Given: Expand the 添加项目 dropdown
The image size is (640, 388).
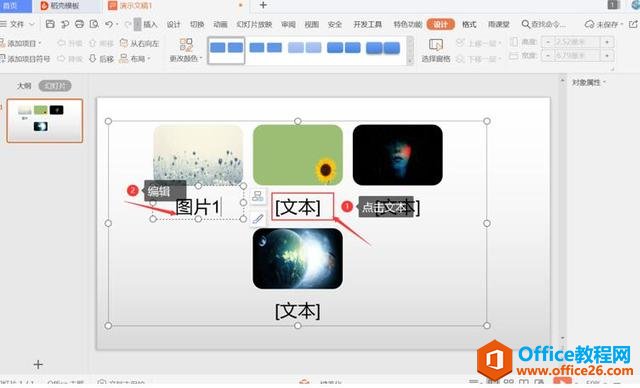Looking at the screenshot, I should 40,43.
